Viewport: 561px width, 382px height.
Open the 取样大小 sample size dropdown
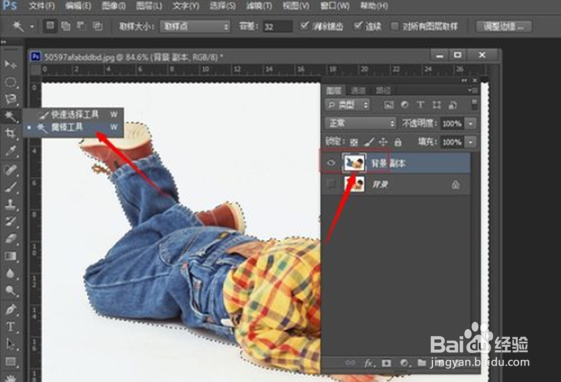pos(195,26)
